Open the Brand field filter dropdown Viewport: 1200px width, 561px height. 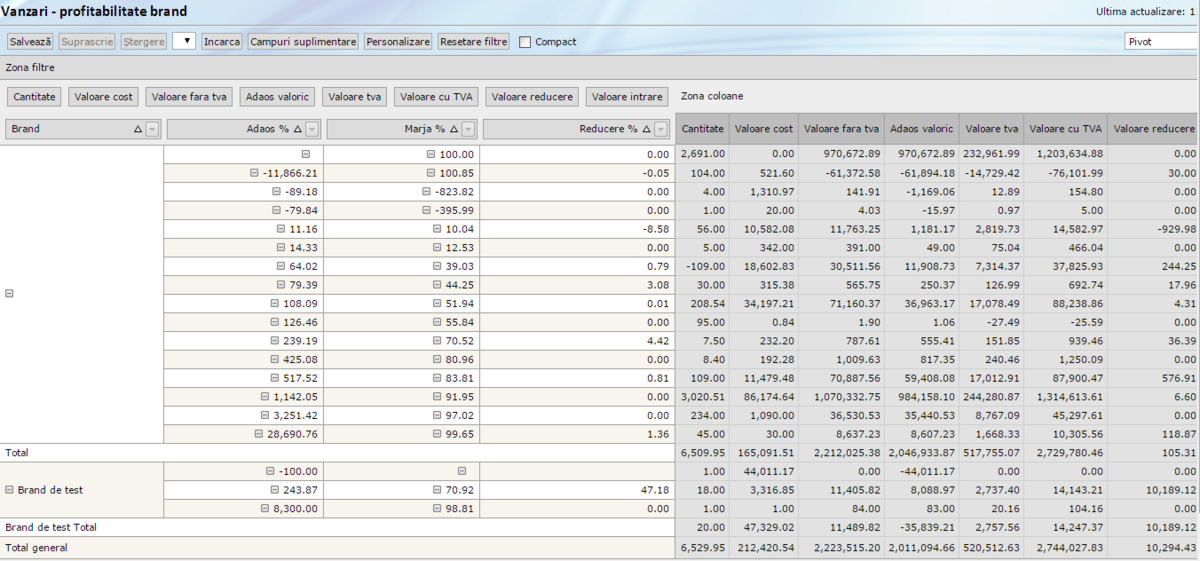click(152, 129)
